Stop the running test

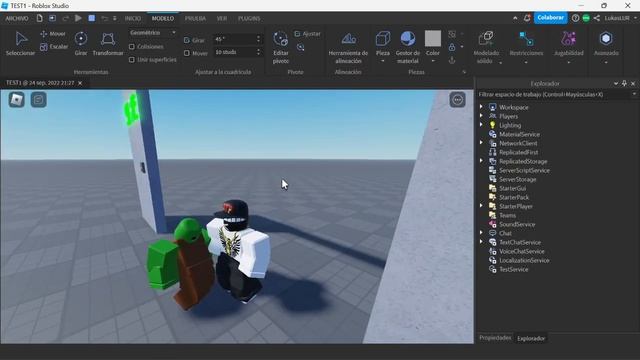(x=92, y=18)
